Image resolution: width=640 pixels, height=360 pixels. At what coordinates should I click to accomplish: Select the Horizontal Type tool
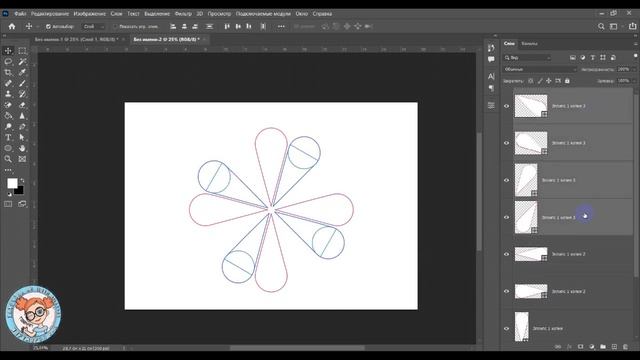(x=8, y=138)
